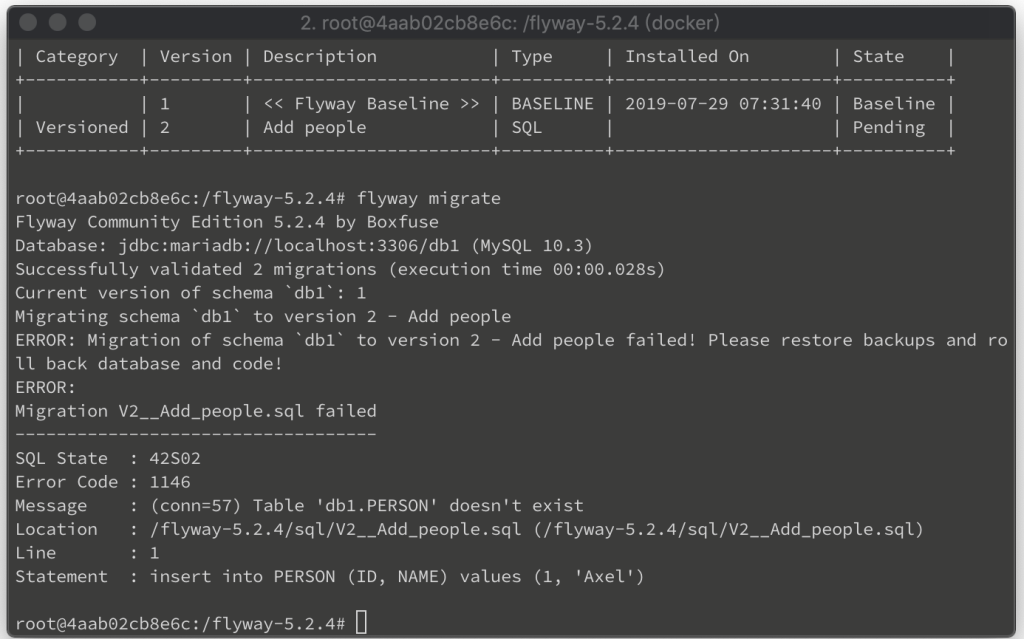Viewport: 1024px width, 639px height.
Task: Click the SQL State value 42S02
Action: pyautogui.click(x=175, y=458)
